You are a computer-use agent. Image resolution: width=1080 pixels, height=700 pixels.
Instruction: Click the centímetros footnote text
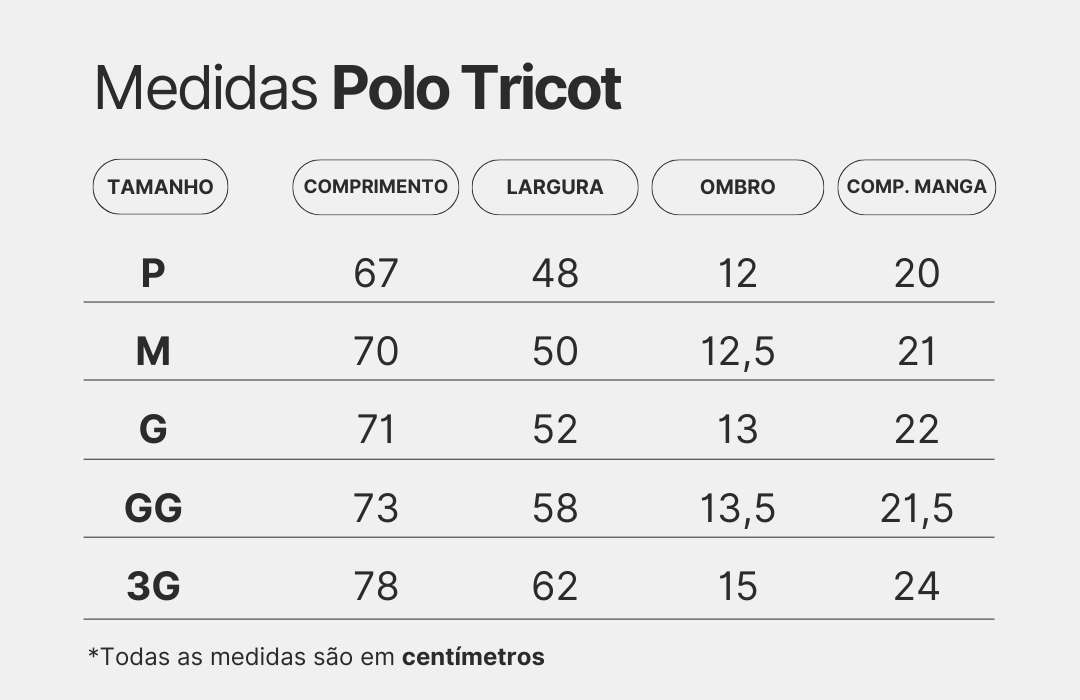[x=473, y=657]
